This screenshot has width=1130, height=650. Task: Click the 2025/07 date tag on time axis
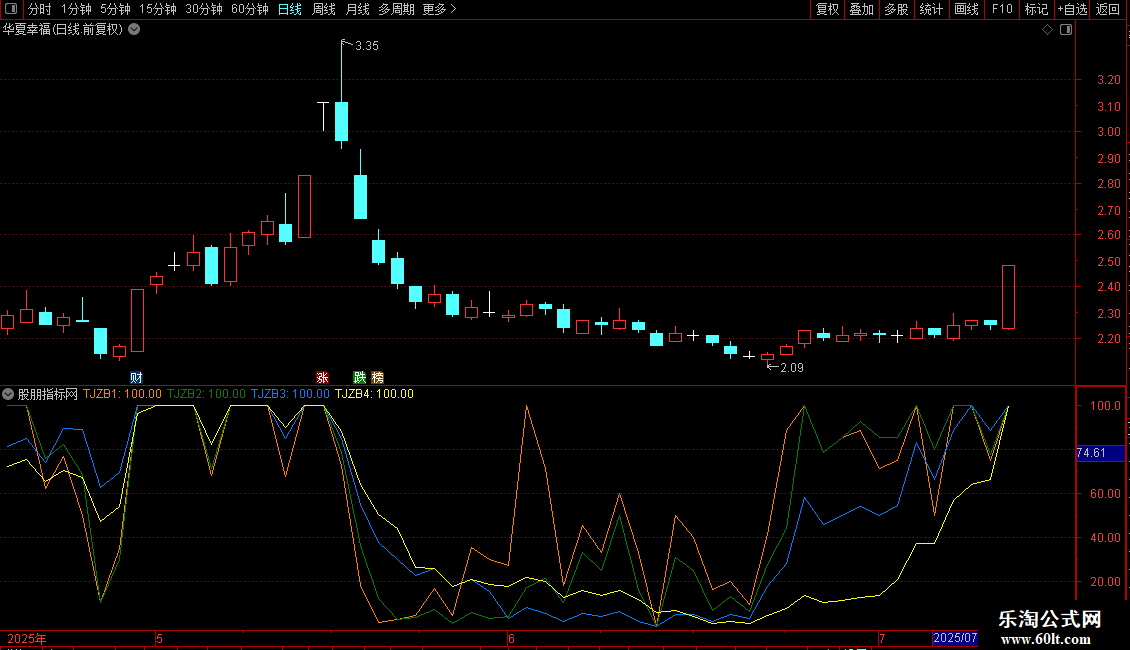(955, 638)
